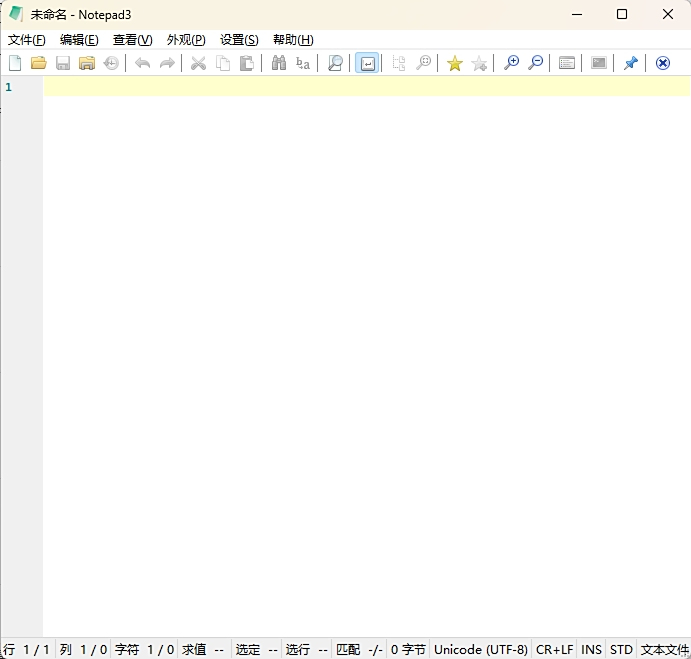Open the 查看(V) menu
The image size is (691, 659).
pos(133,40)
